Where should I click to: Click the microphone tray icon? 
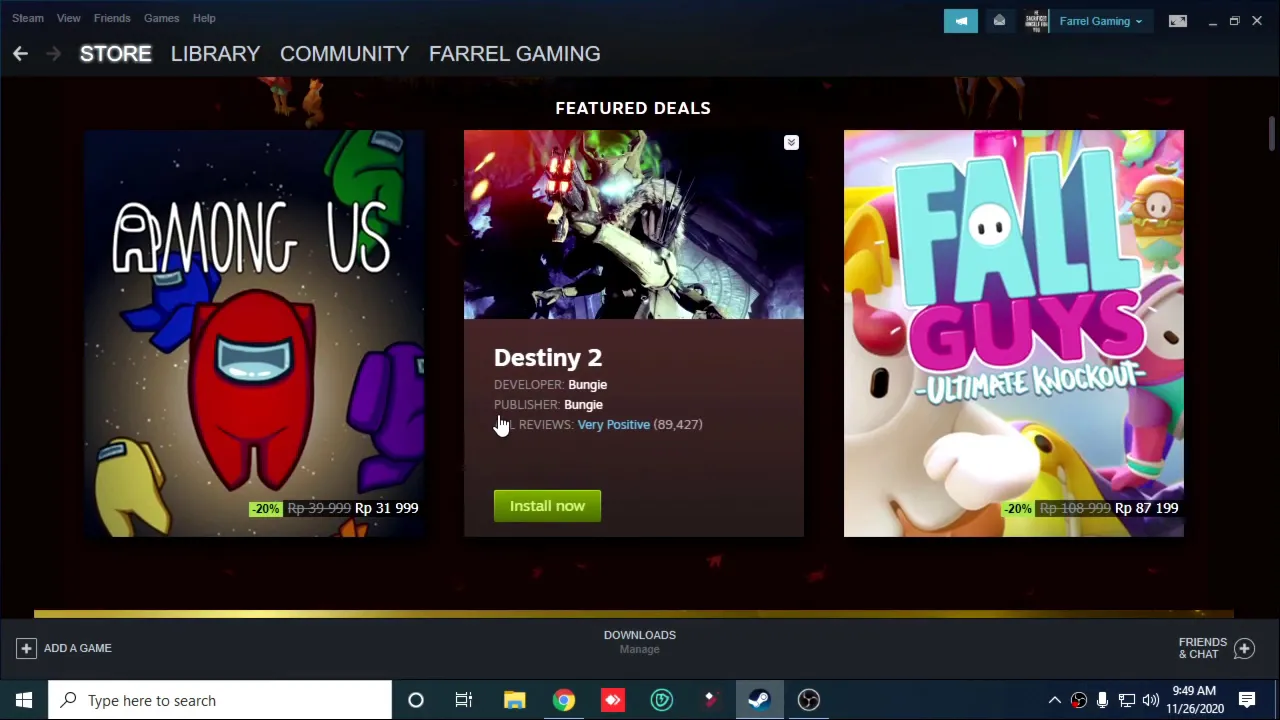pyautogui.click(x=1102, y=700)
